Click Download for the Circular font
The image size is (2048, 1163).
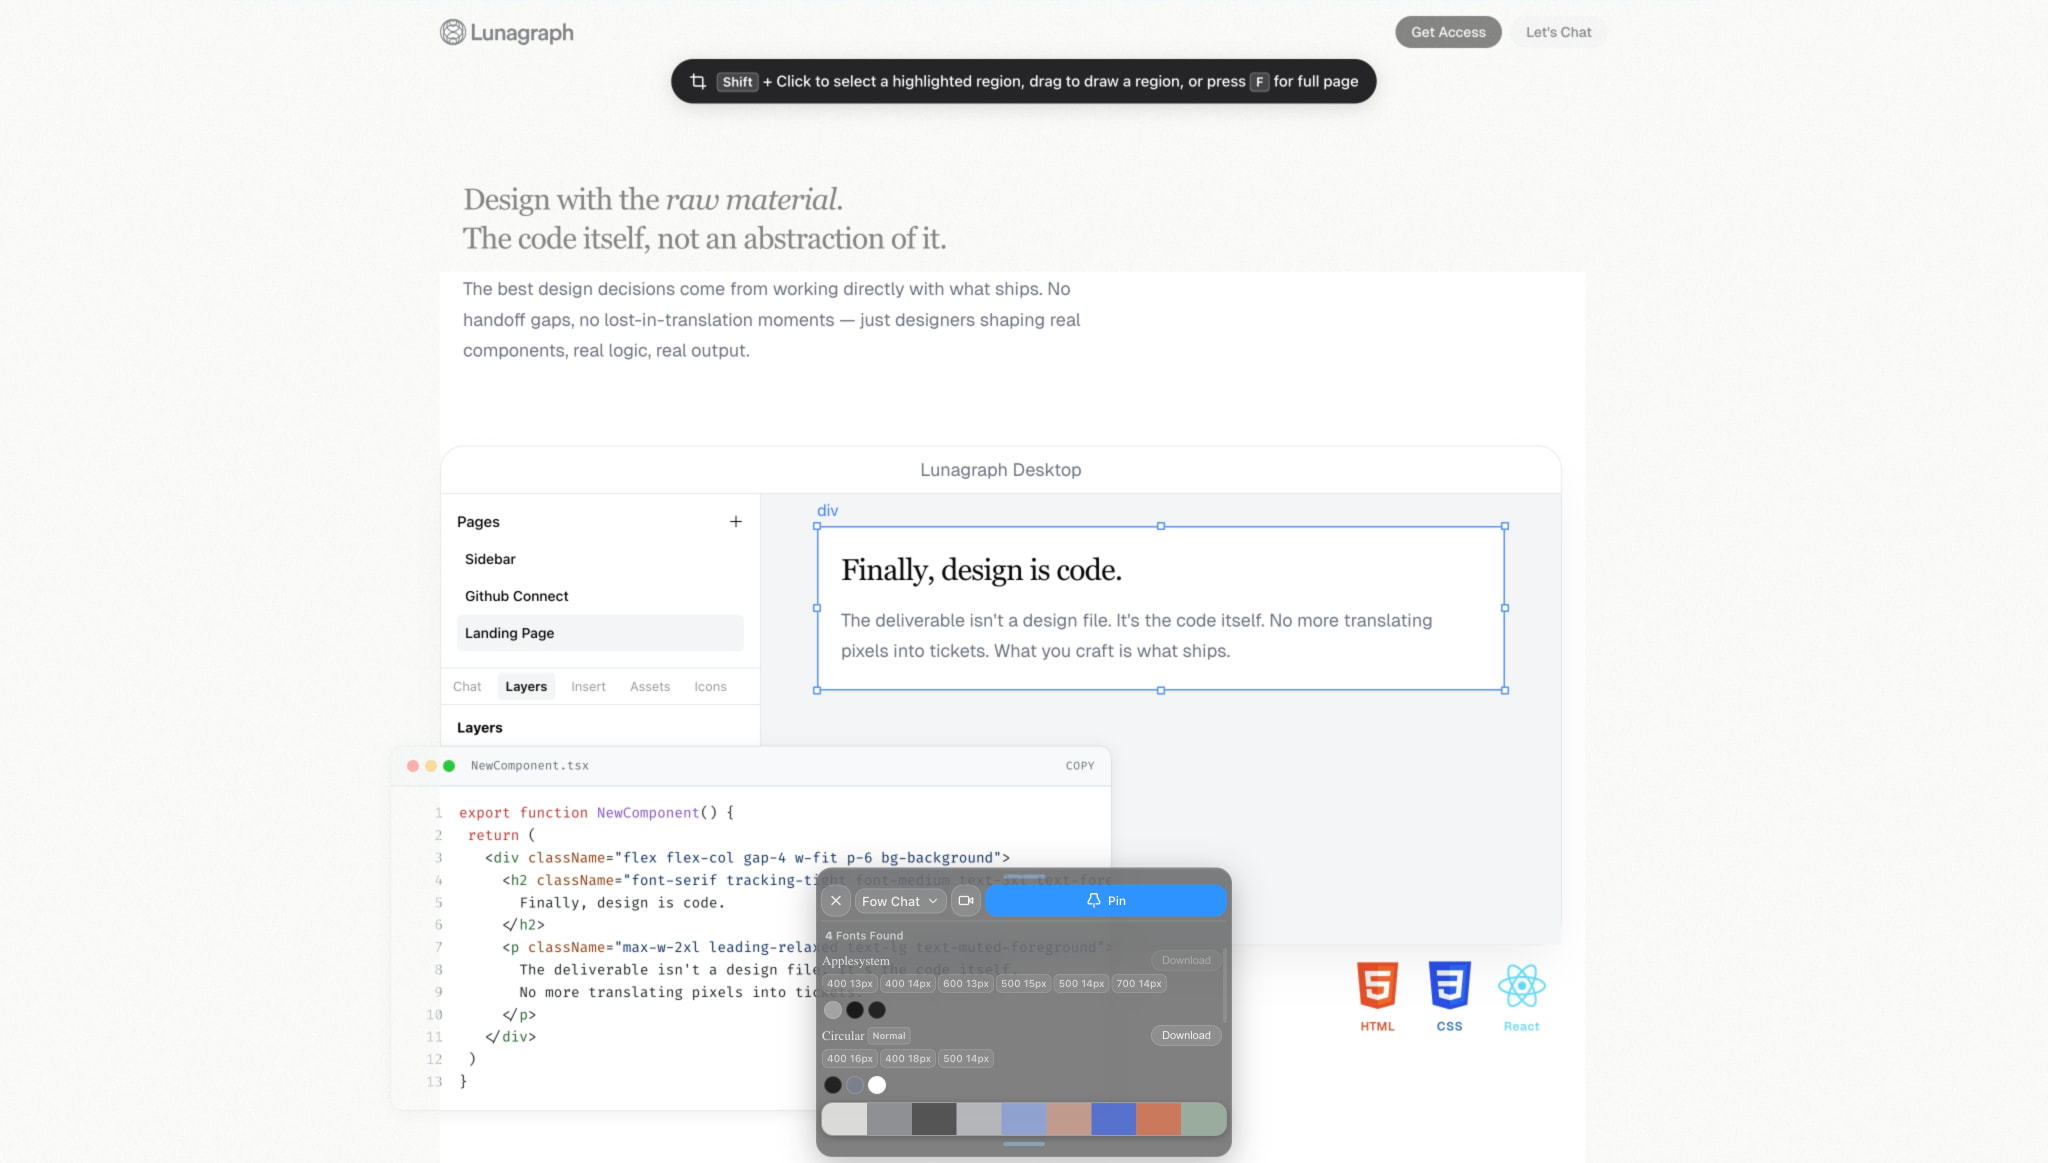1186,1035
